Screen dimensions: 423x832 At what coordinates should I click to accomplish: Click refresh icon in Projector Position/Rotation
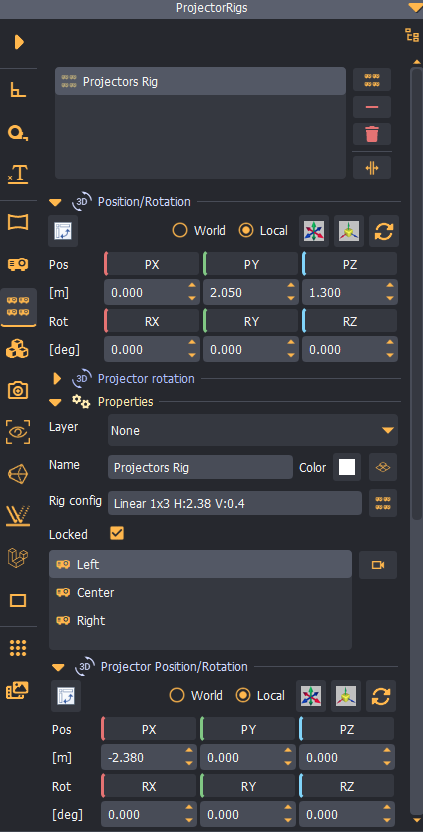(x=381, y=696)
